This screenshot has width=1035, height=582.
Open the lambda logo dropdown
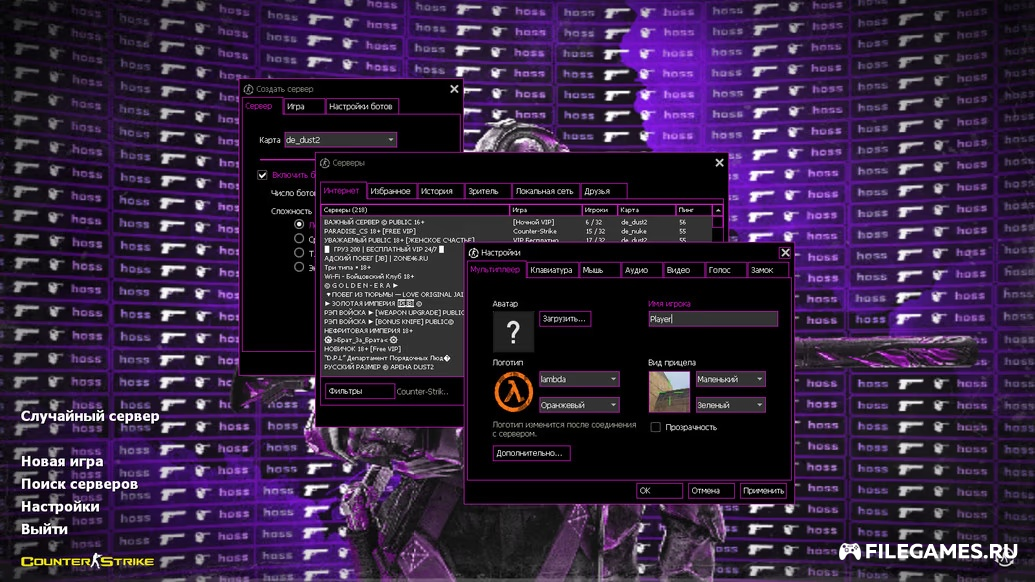(x=578, y=379)
